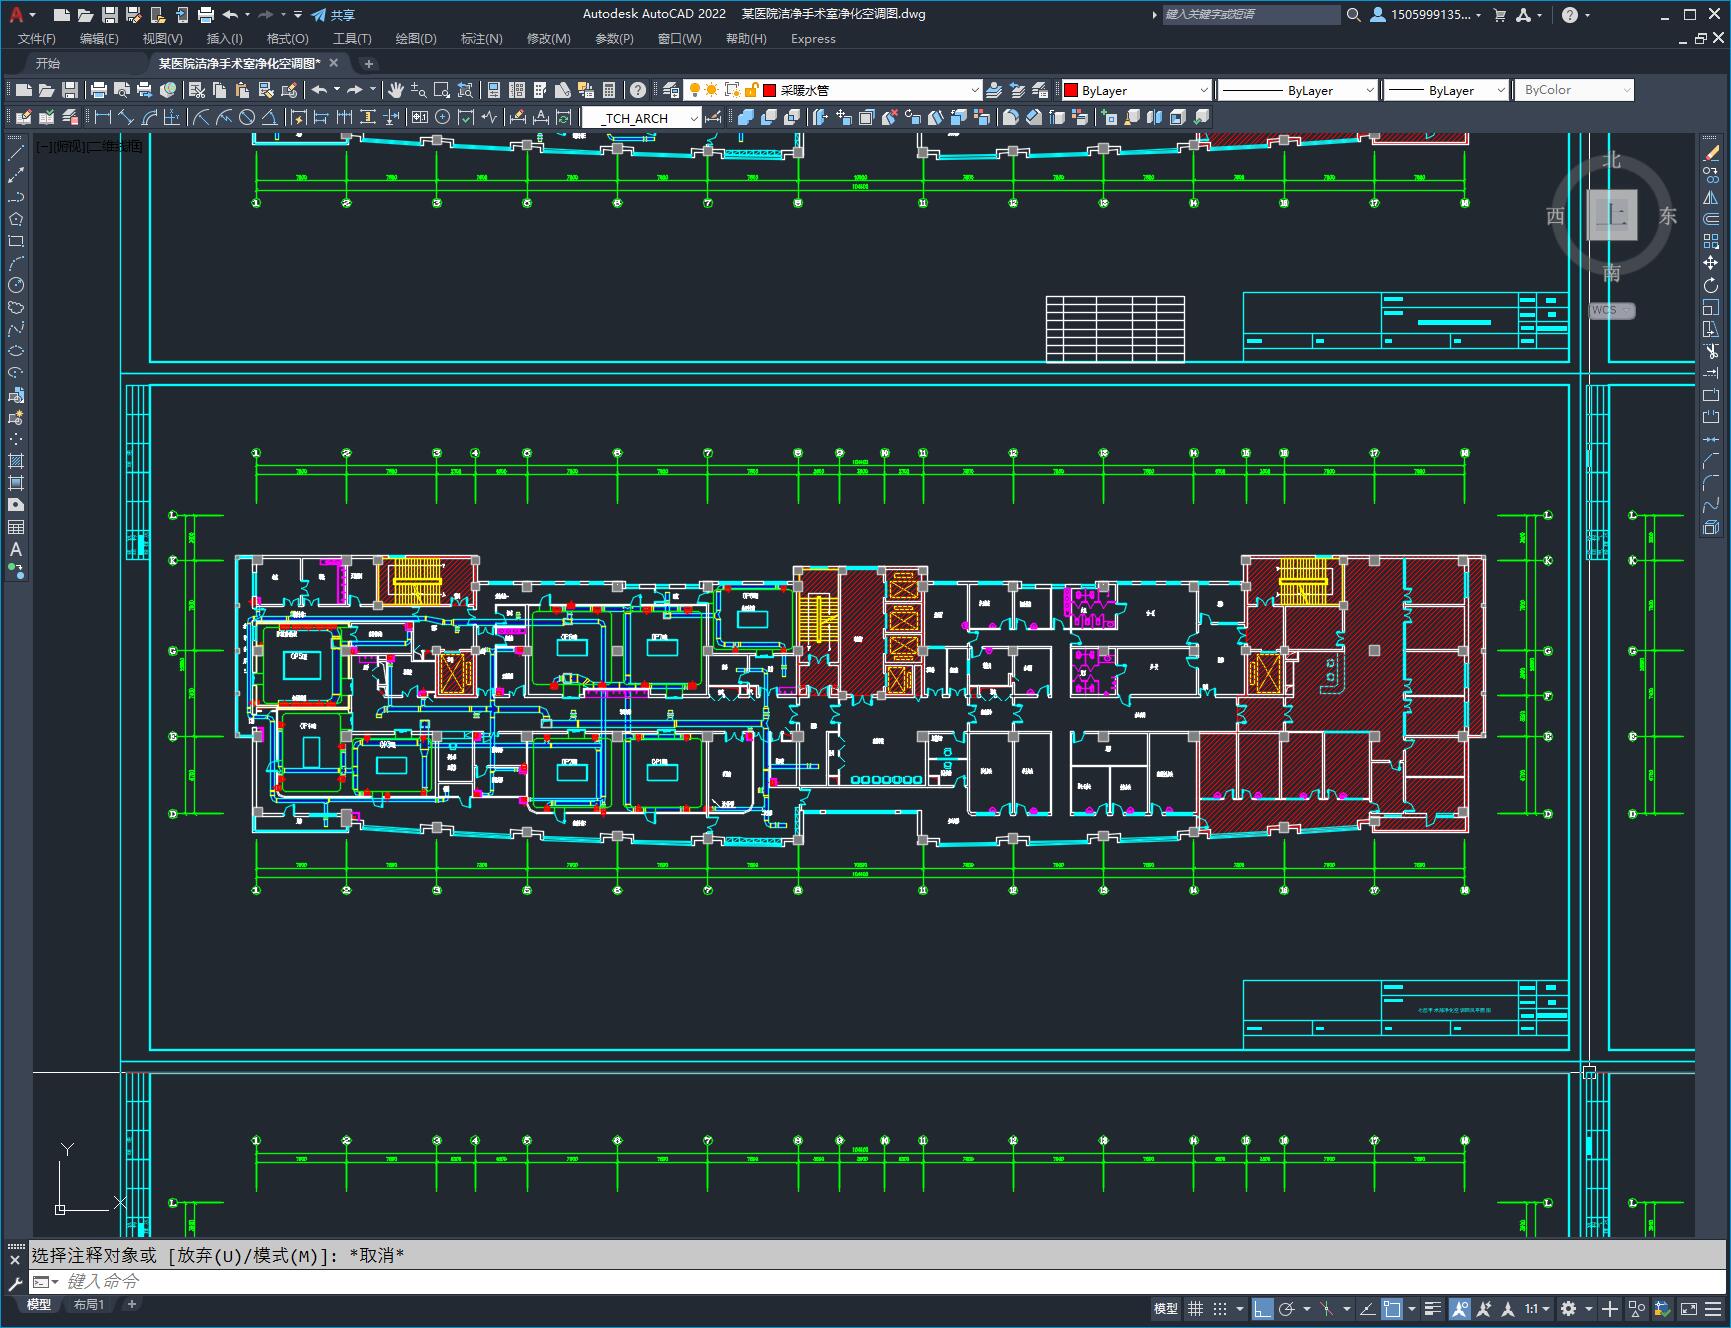Image resolution: width=1731 pixels, height=1328 pixels.
Task: Click the Linear dimension tool icon
Action: point(102,117)
